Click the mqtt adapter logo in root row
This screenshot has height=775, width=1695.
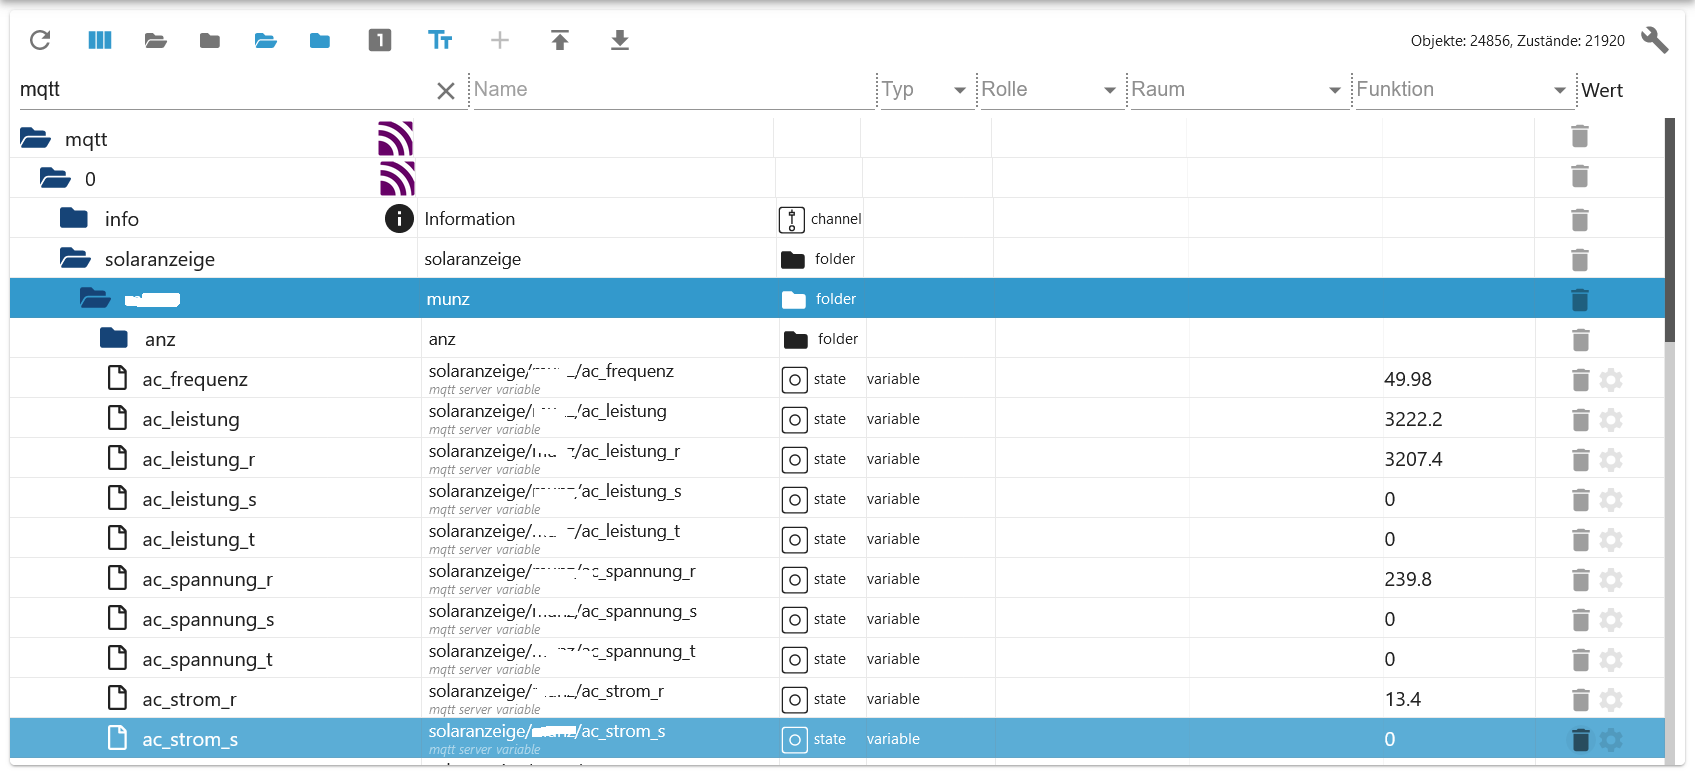(396, 138)
